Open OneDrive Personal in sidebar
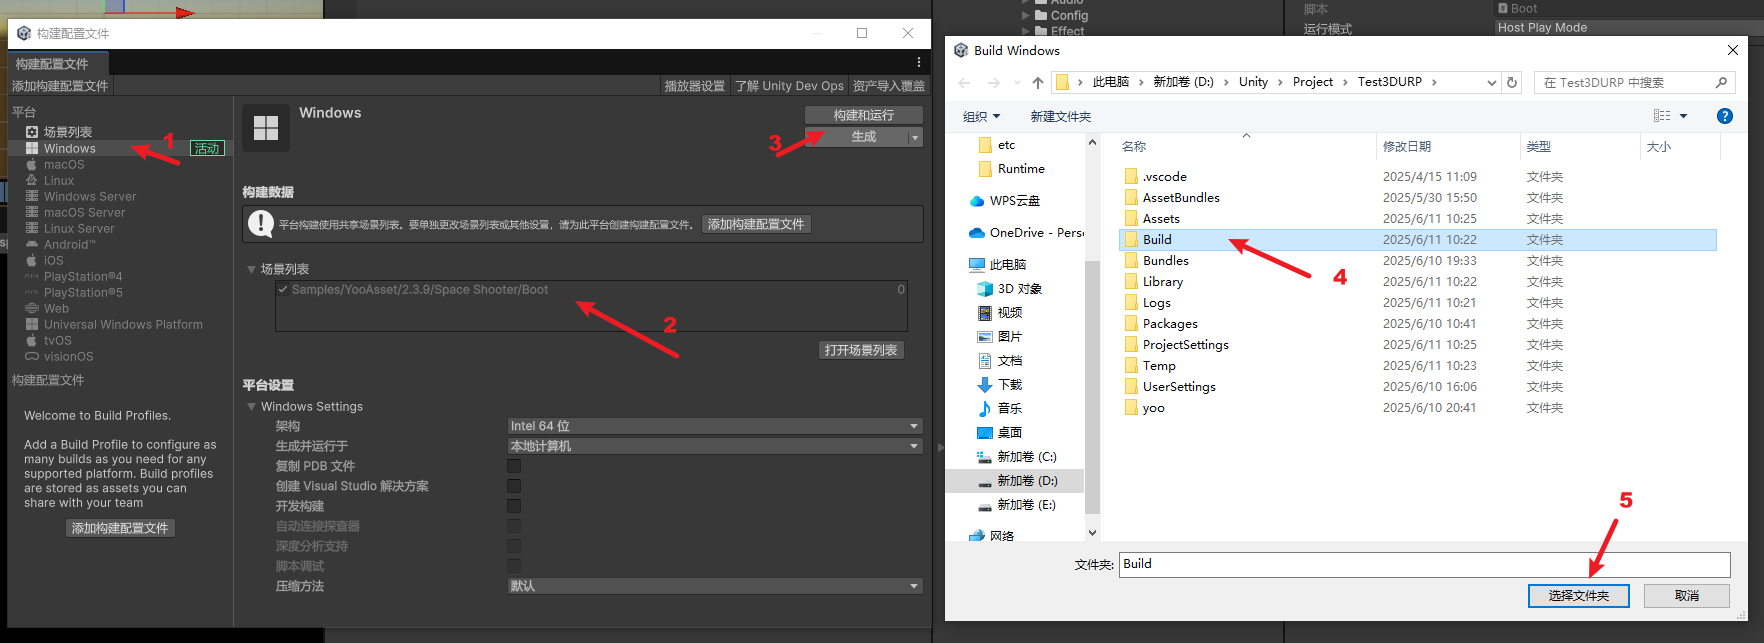 1026,232
